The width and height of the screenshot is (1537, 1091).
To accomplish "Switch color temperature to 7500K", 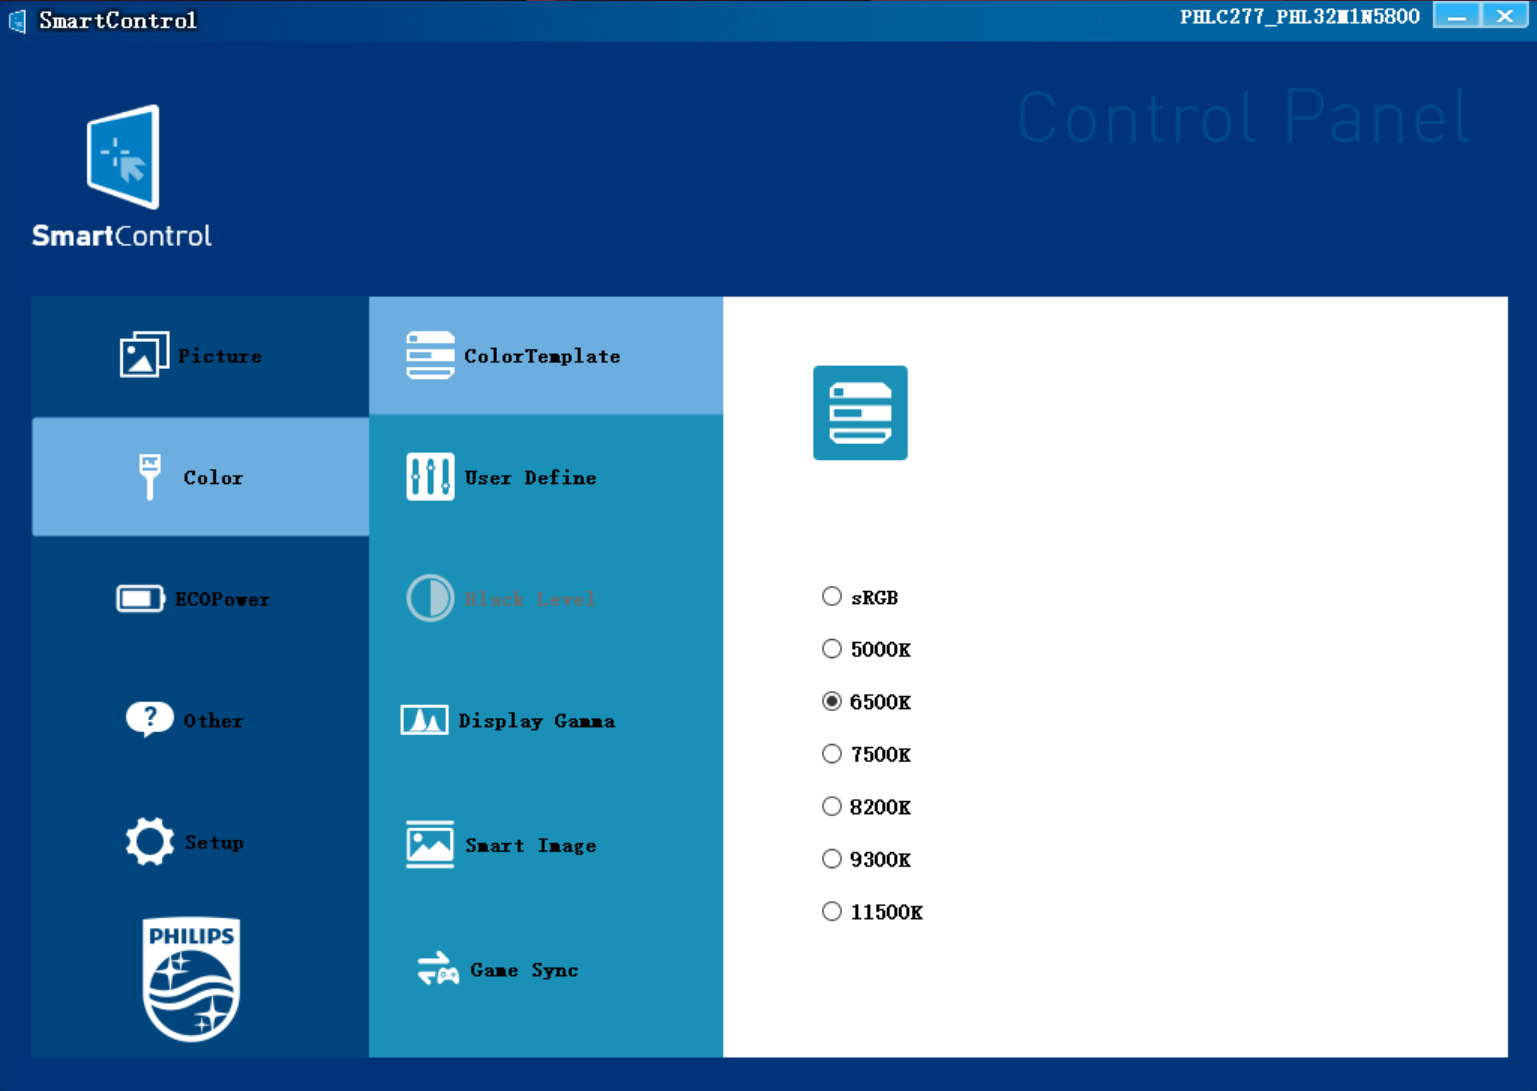I will 831,754.
